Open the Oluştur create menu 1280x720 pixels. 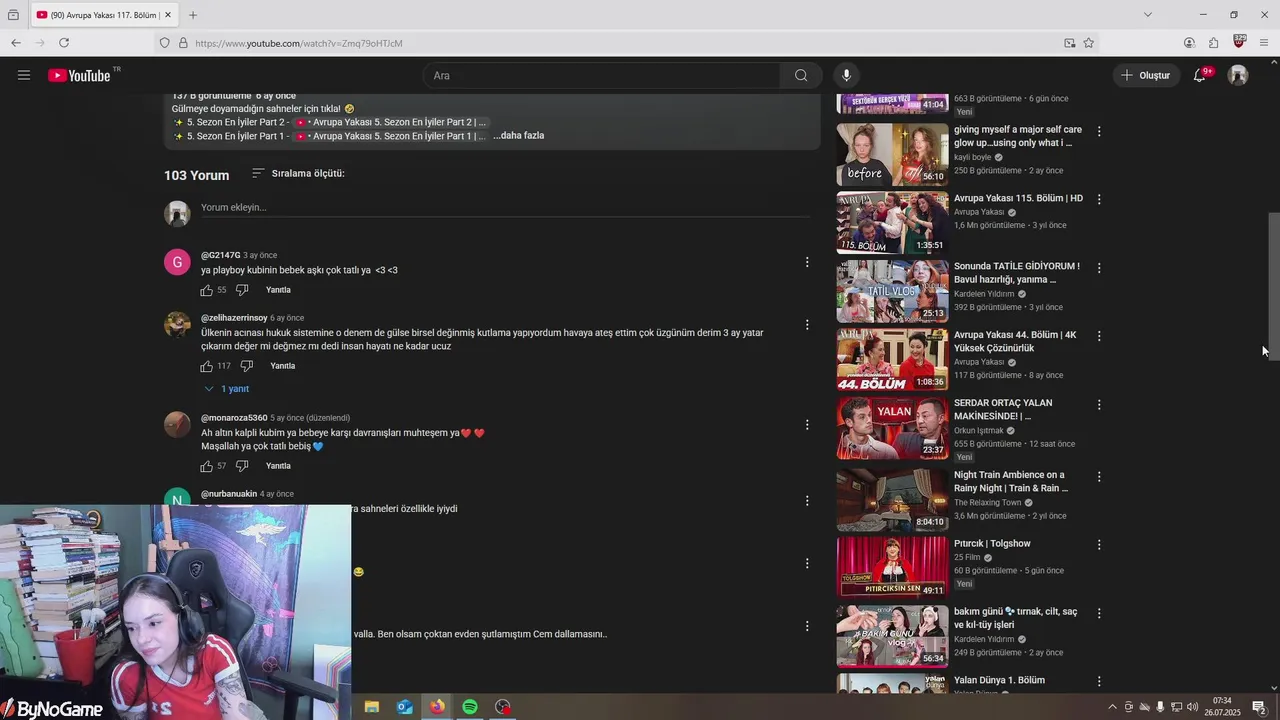1145,76
